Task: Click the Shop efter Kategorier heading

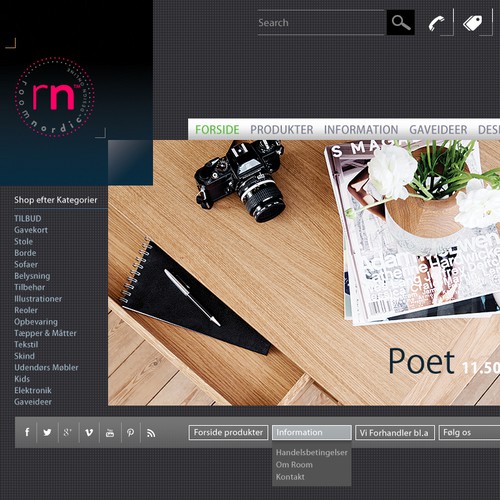Action: (56, 200)
